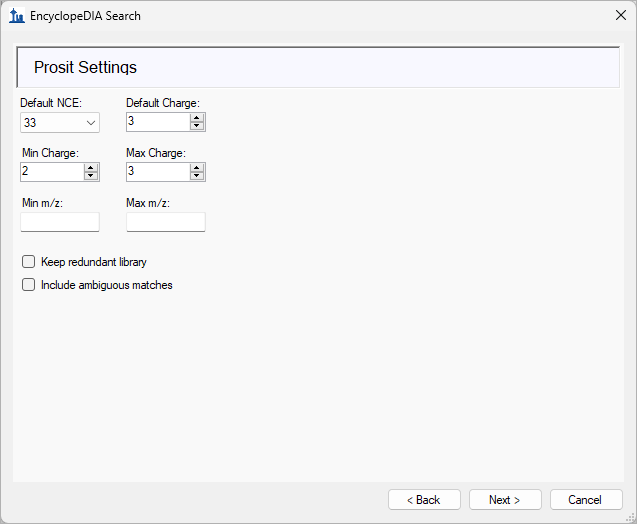
Task: Click the EncyclopeDIA app icon in title bar
Action: pyautogui.click(x=16, y=16)
